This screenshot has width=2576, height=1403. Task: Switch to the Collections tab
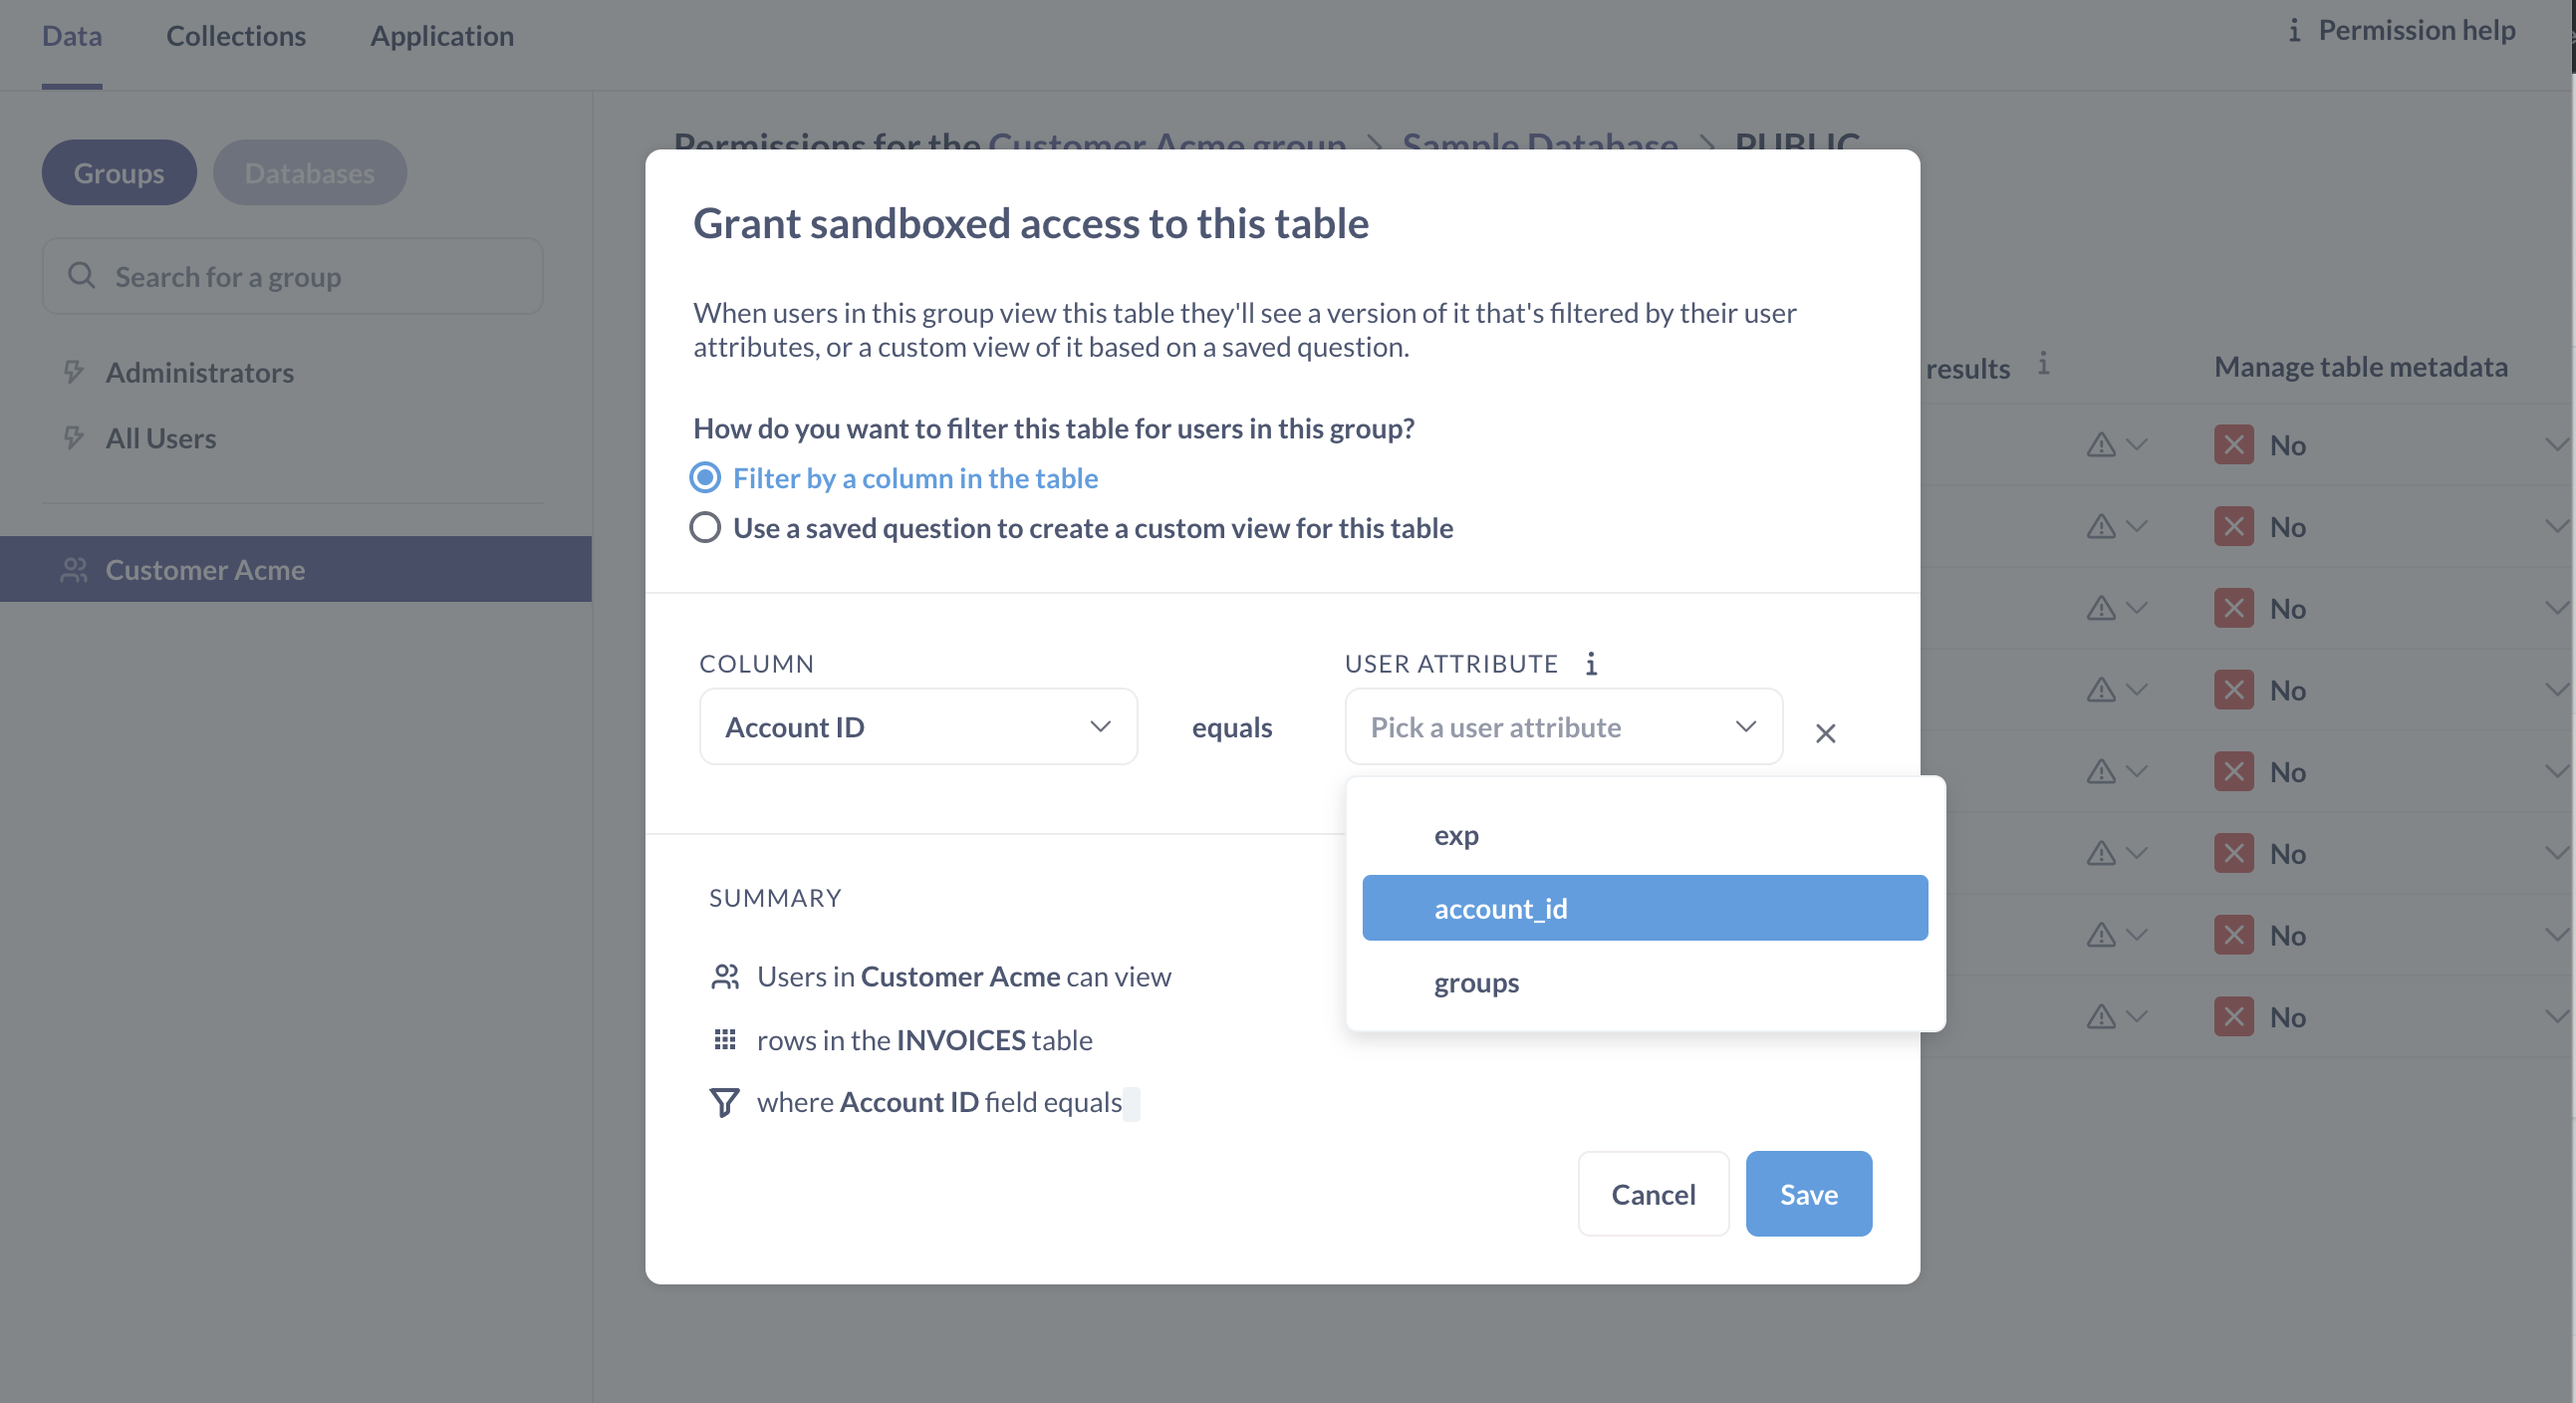(236, 33)
